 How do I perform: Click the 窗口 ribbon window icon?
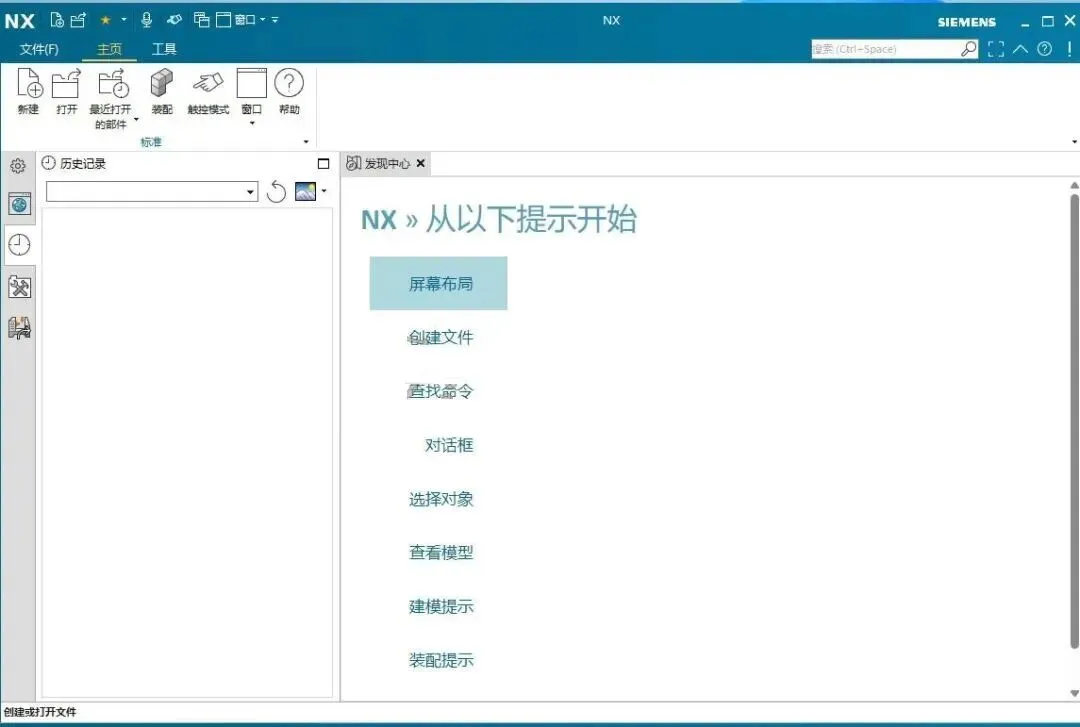pyautogui.click(x=251, y=84)
